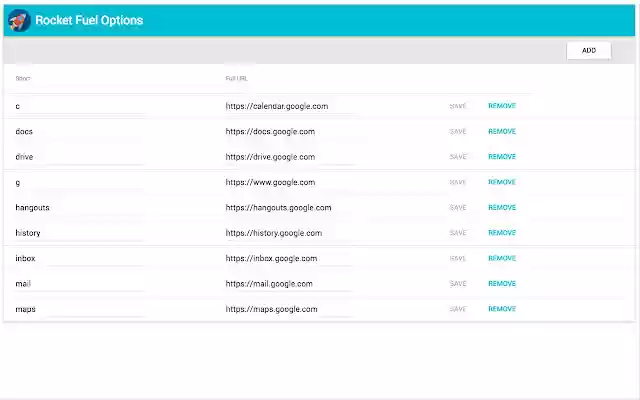
Task: Select the short name field 'history'
Action: [80, 233]
